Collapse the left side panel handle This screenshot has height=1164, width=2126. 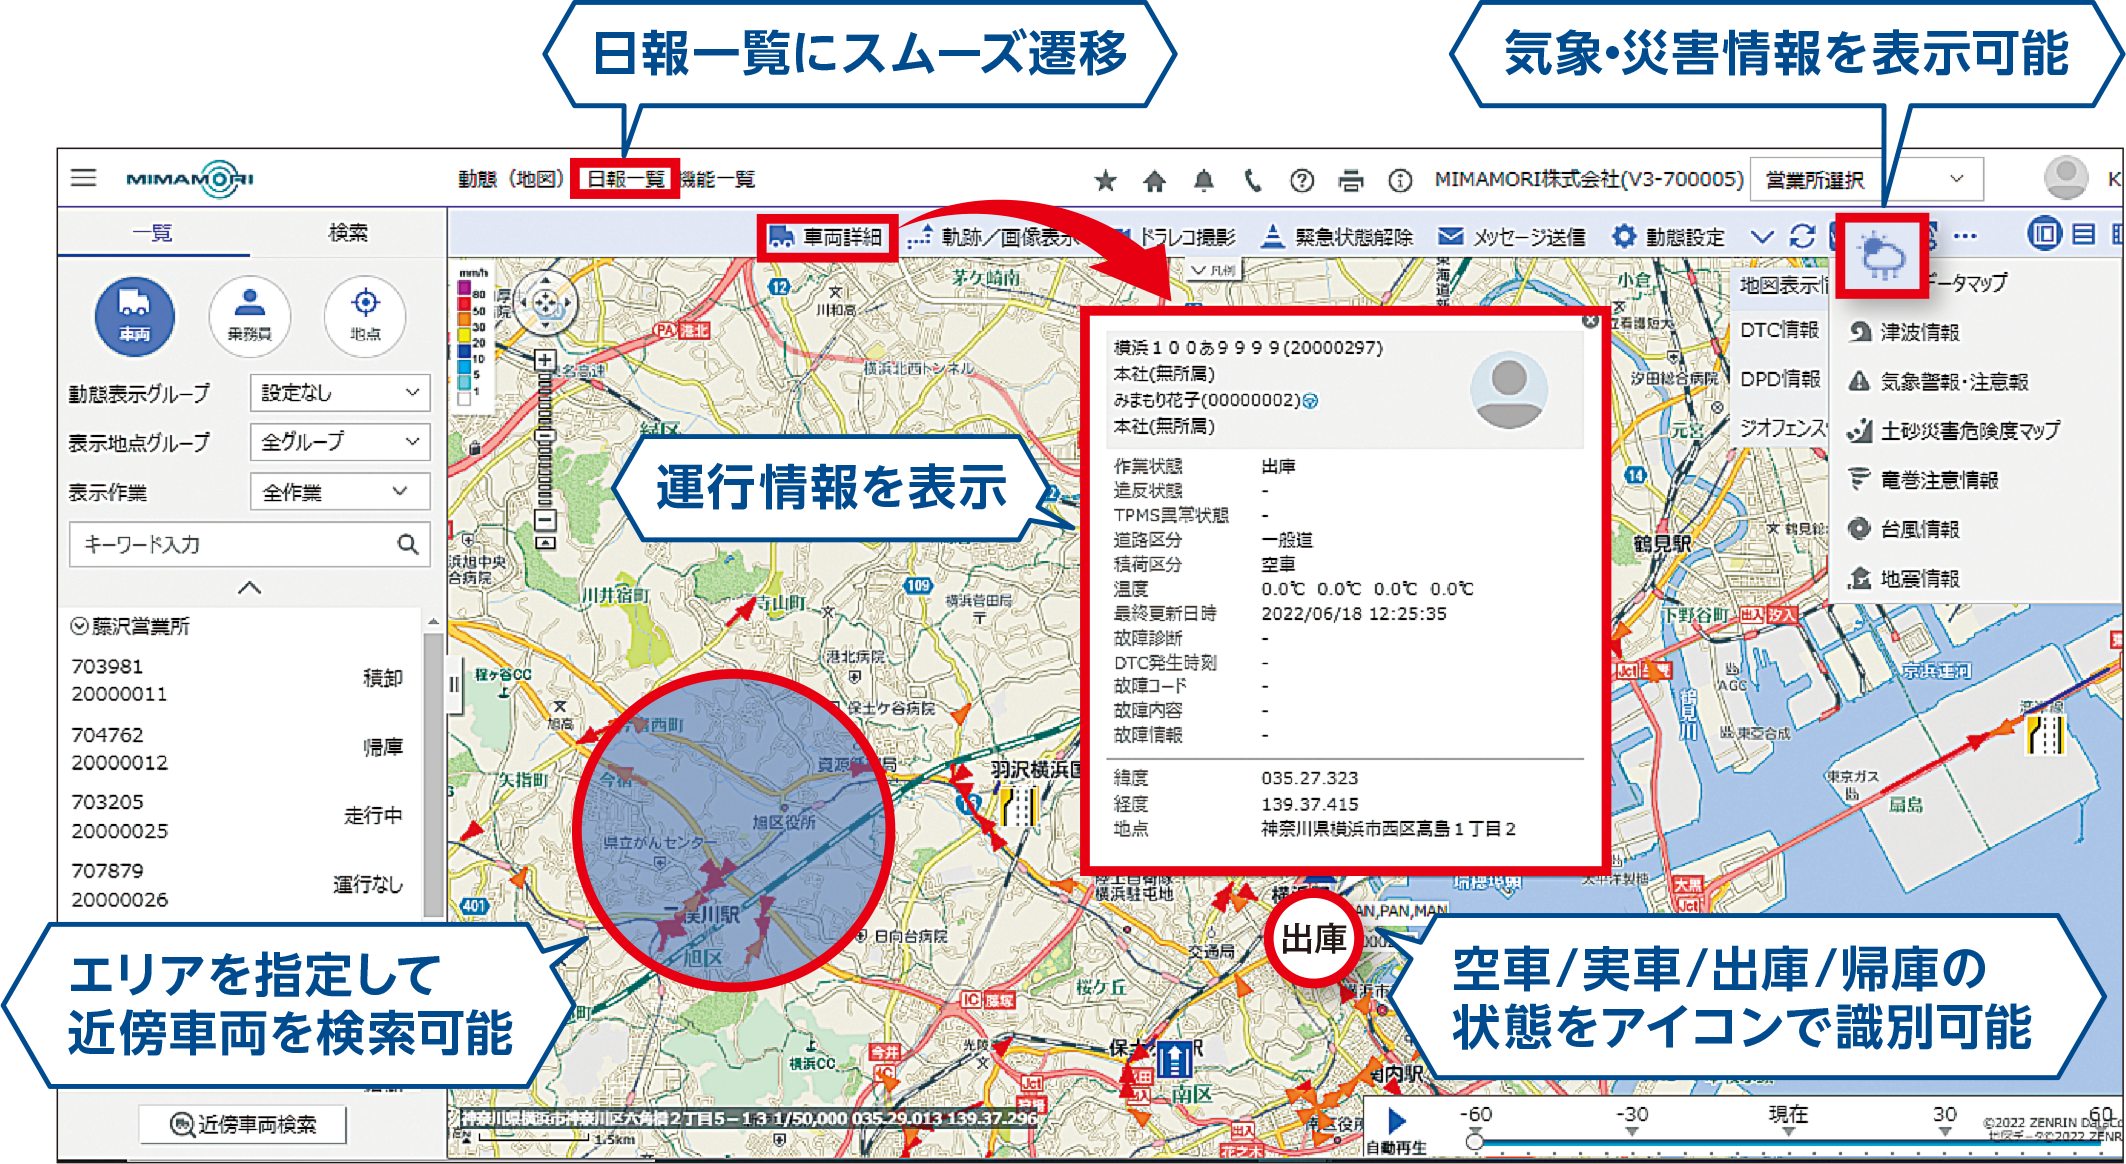pos(454,685)
